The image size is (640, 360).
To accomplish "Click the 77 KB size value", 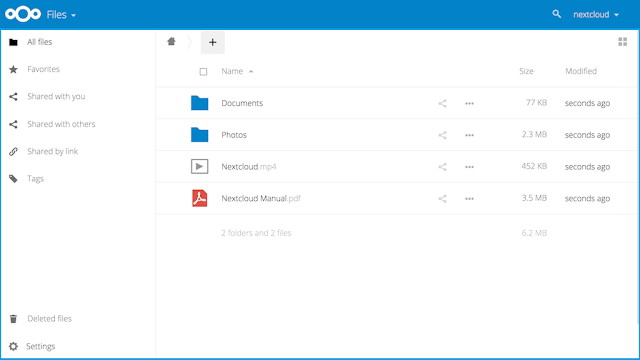I will [536, 102].
